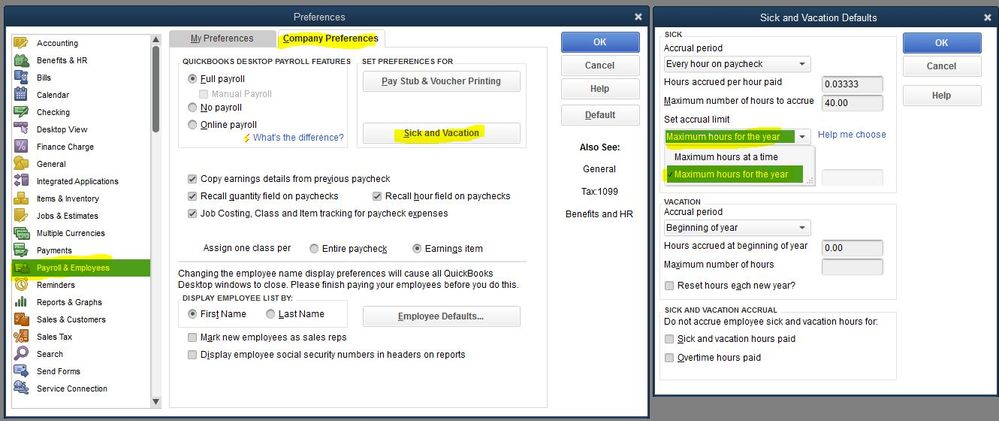
Task: Click Default in the Preferences window
Action: coord(600,115)
